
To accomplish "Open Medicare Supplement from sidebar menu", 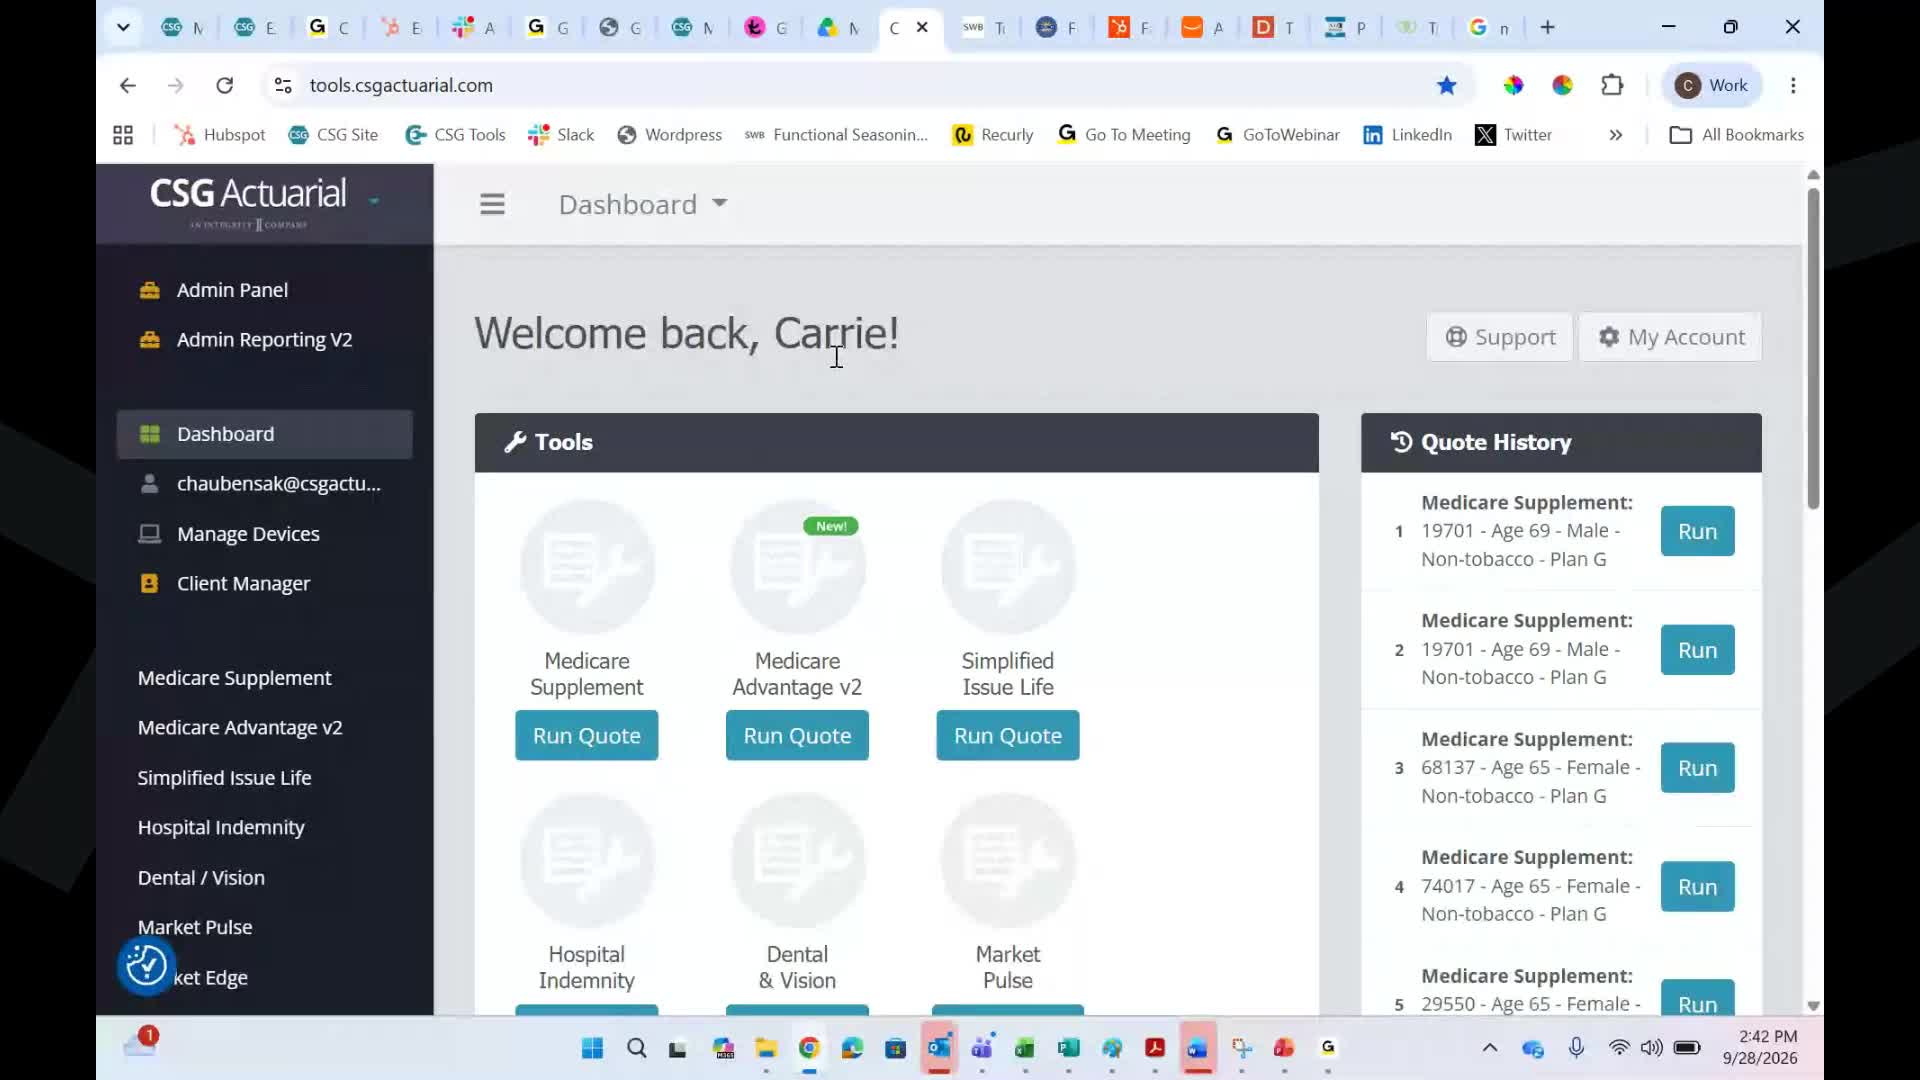I will tap(234, 678).
